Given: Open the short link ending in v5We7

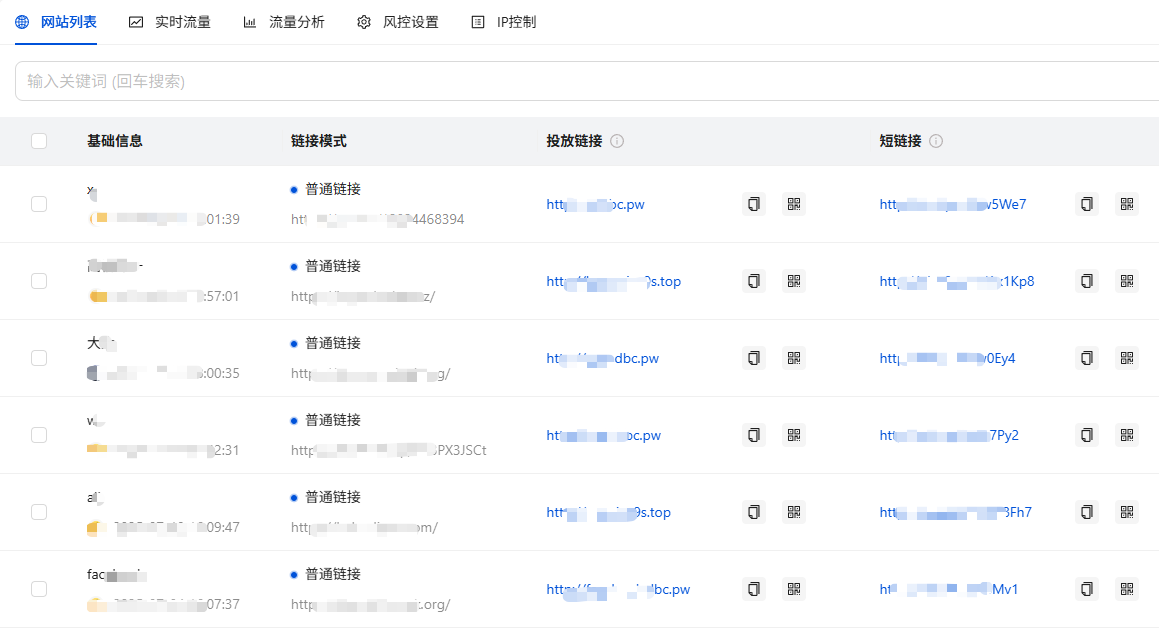Looking at the screenshot, I should 952,204.
